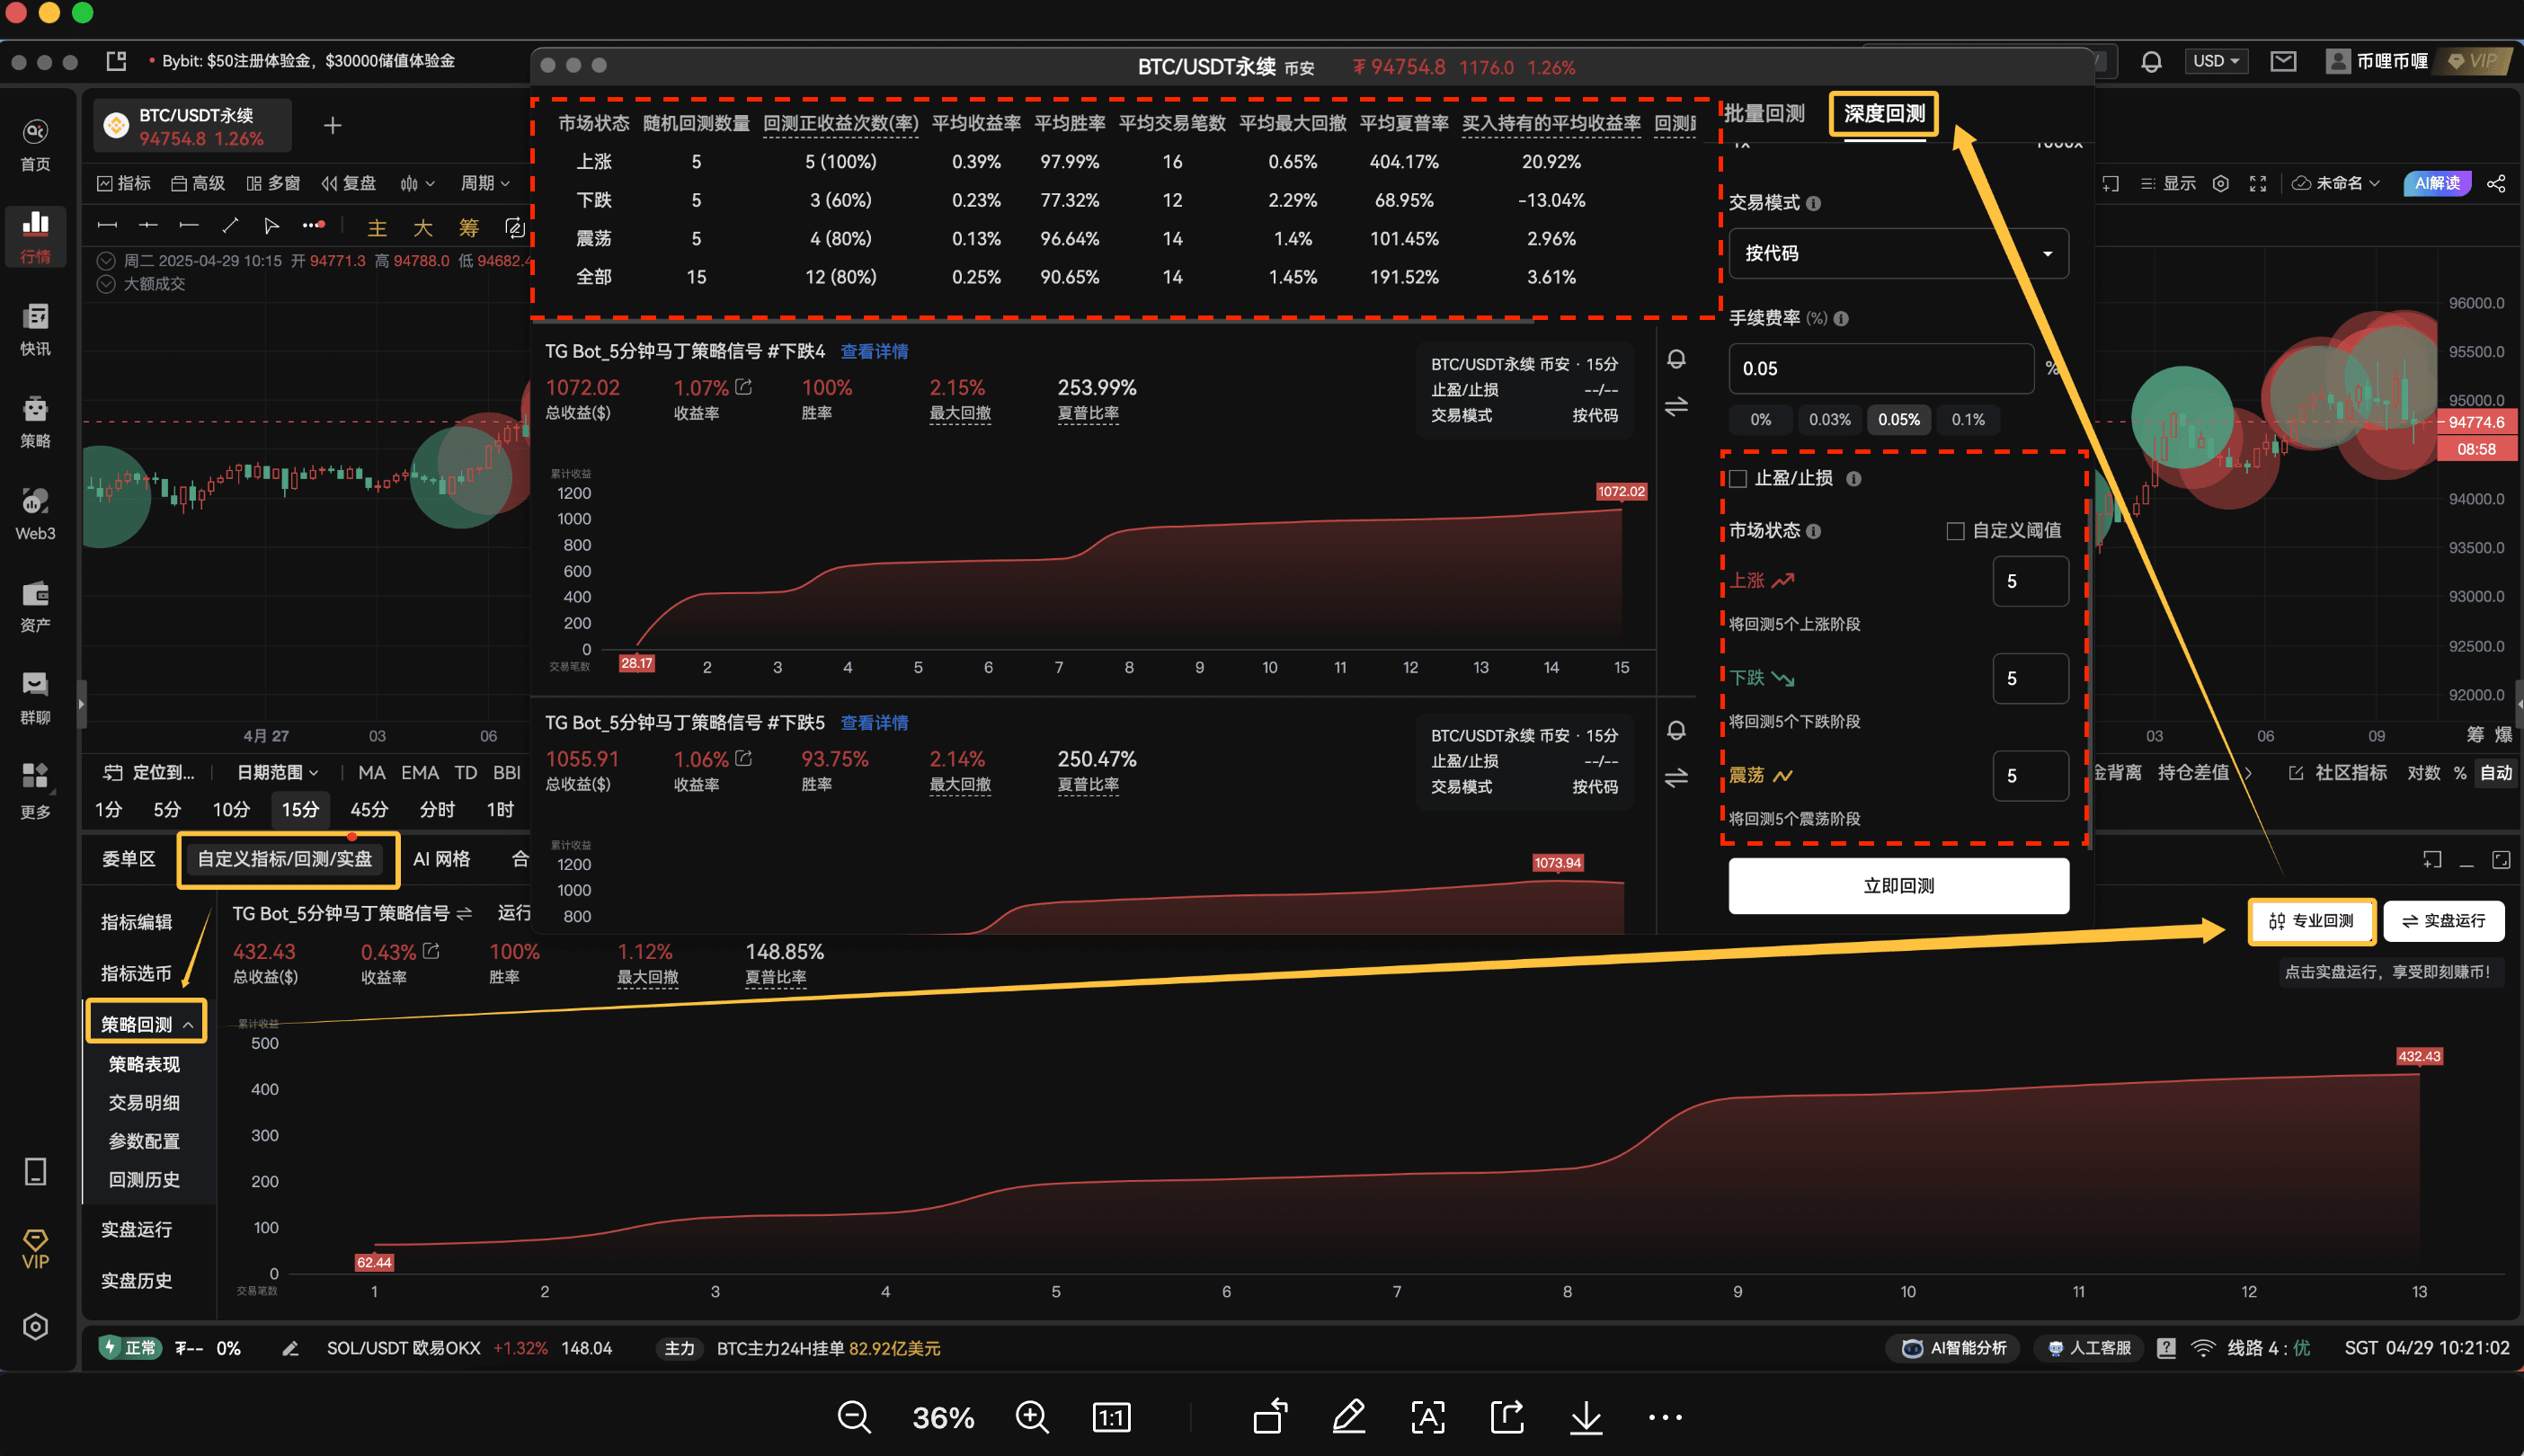Click the 手续费率 input showing 0.05

coord(1881,368)
